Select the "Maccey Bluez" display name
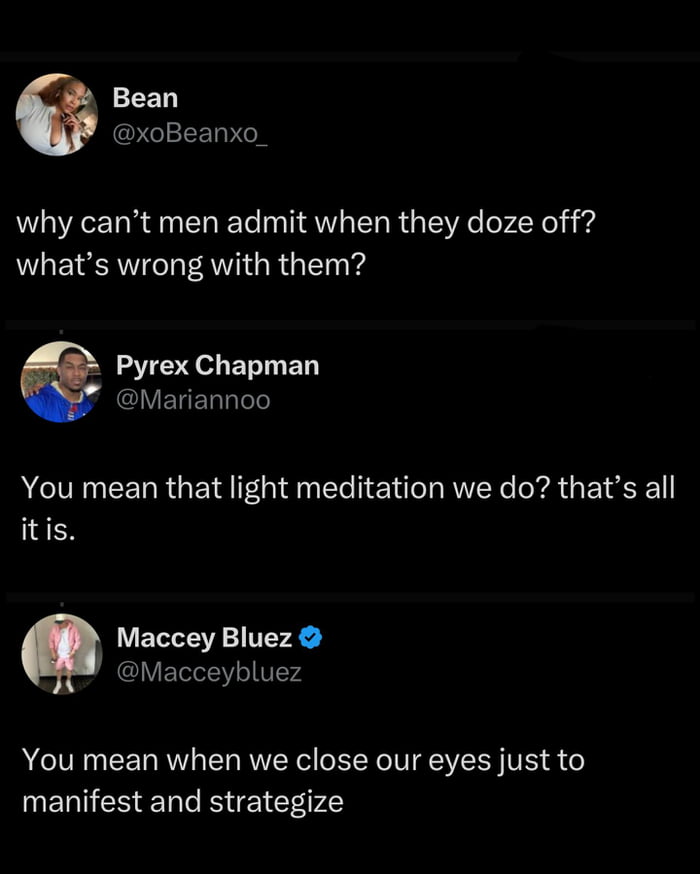 pos(204,637)
